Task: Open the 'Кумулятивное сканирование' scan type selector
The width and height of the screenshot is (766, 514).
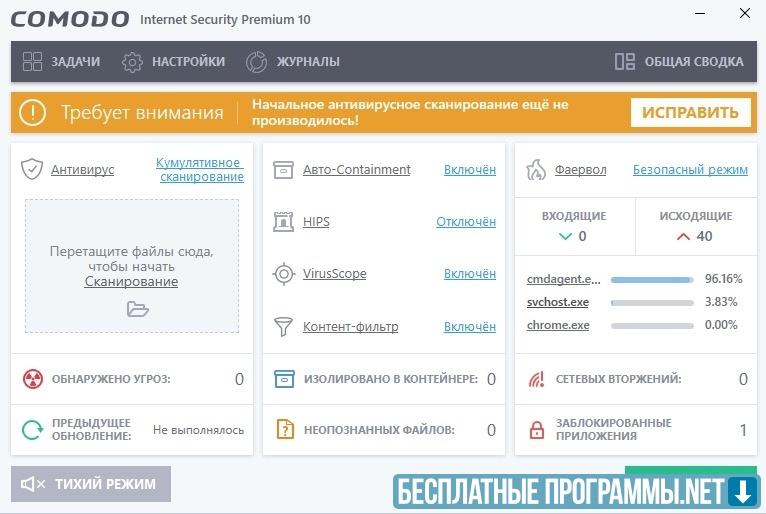Action: coord(200,169)
